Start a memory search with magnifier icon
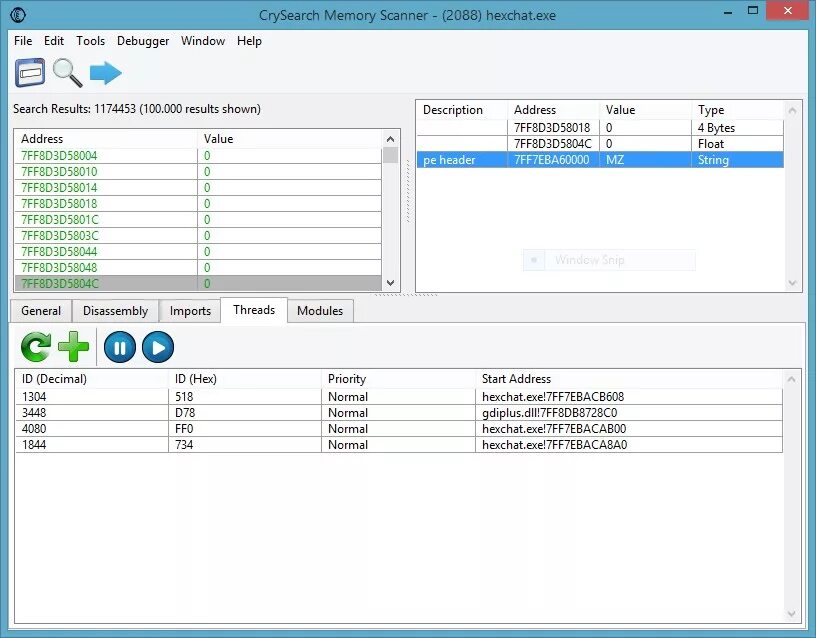The image size is (816, 638). click(x=68, y=73)
